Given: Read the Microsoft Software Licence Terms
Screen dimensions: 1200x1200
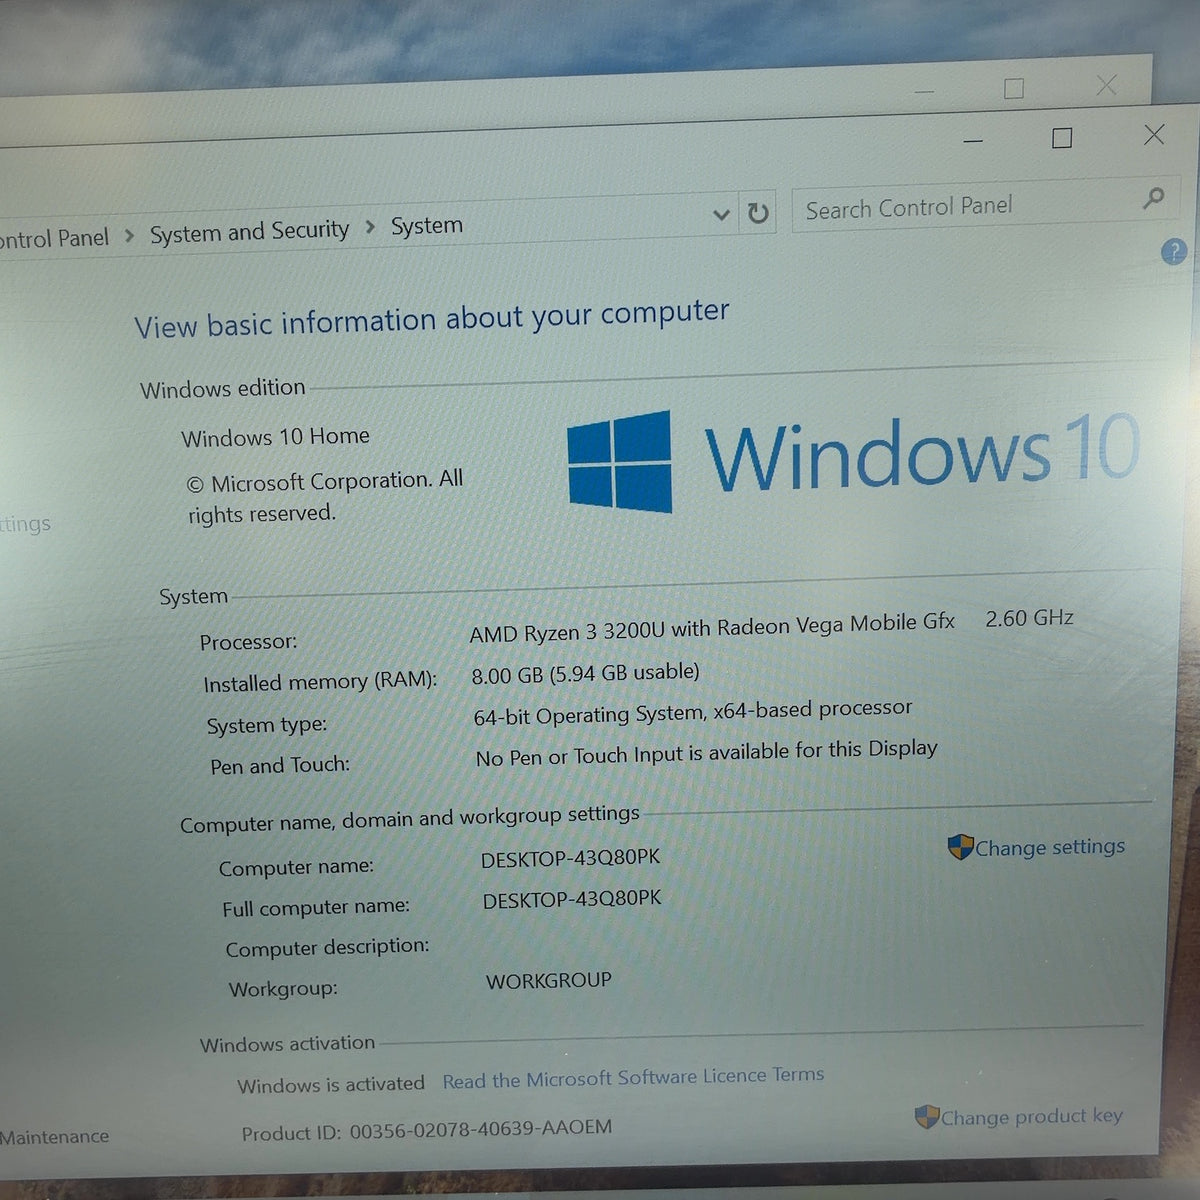Looking at the screenshot, I should pos(633,1078).
